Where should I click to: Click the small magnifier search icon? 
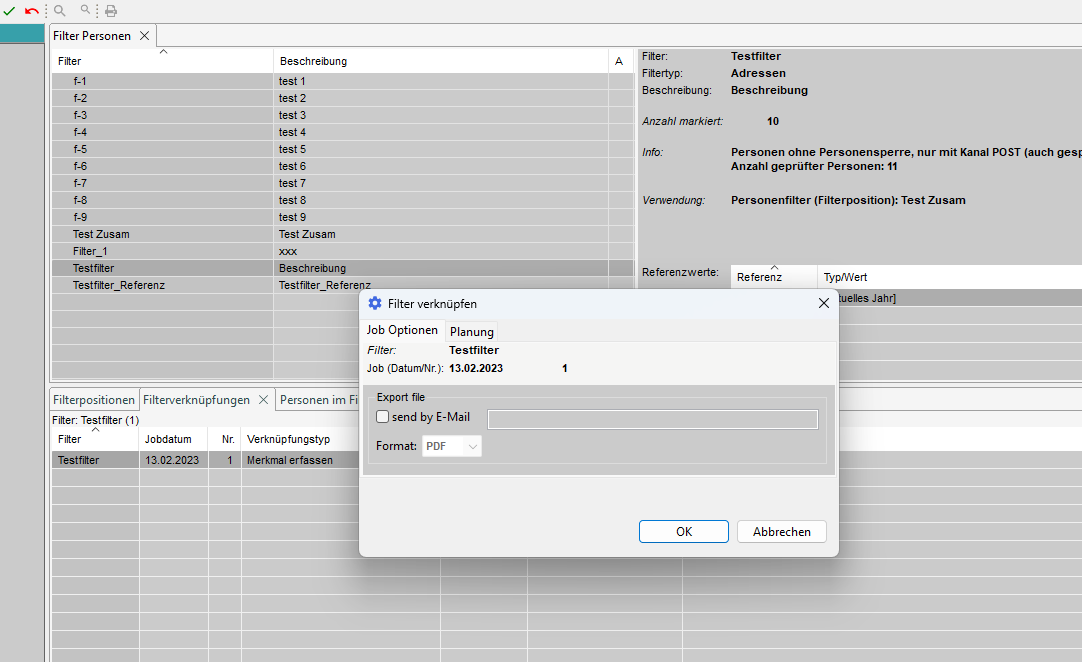87,11
